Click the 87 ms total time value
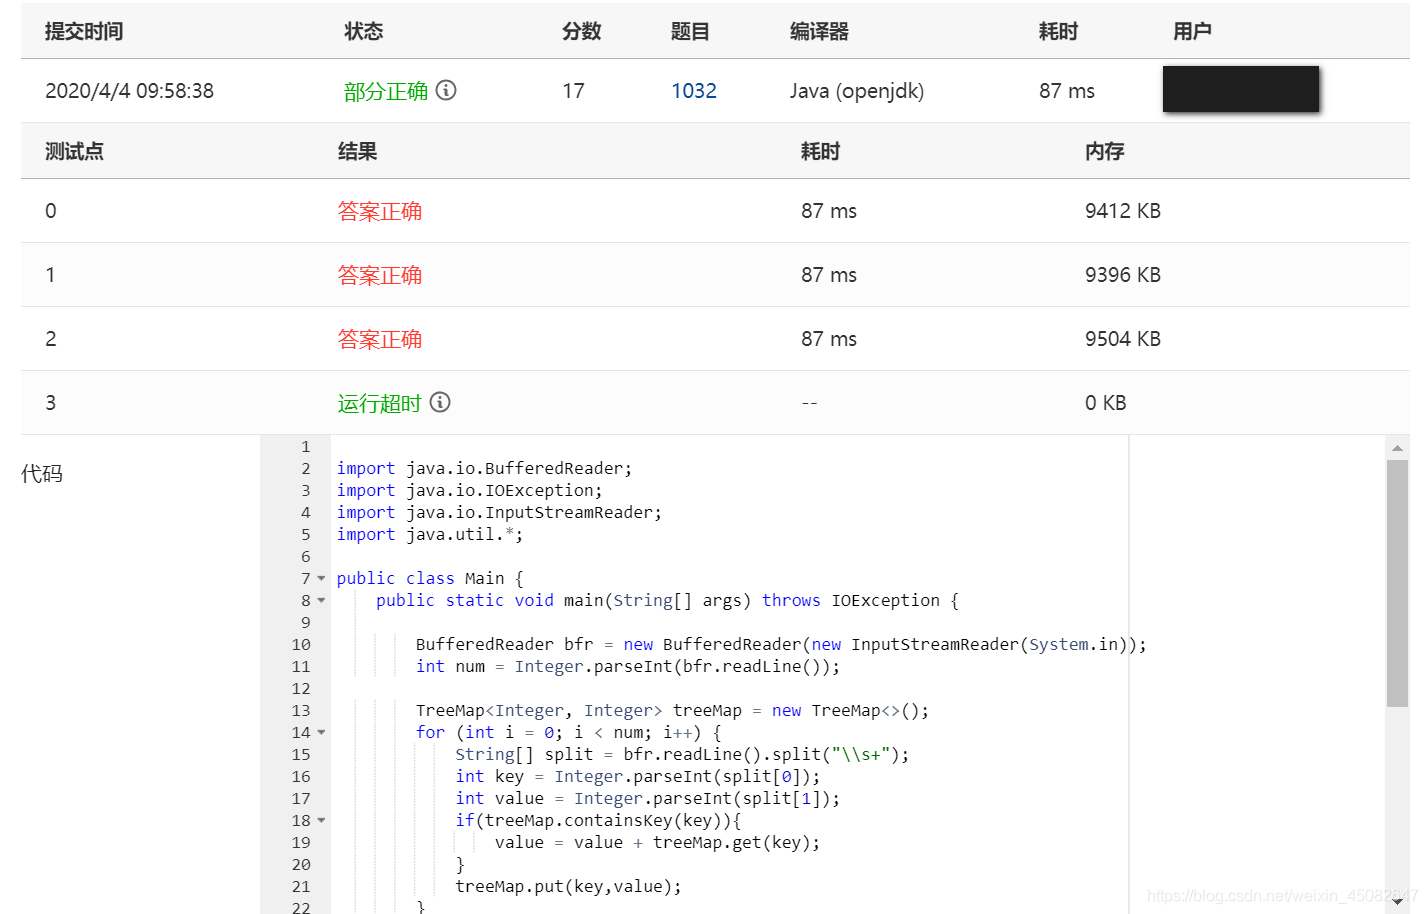The image size is (1428, 914). point(1067,91)
